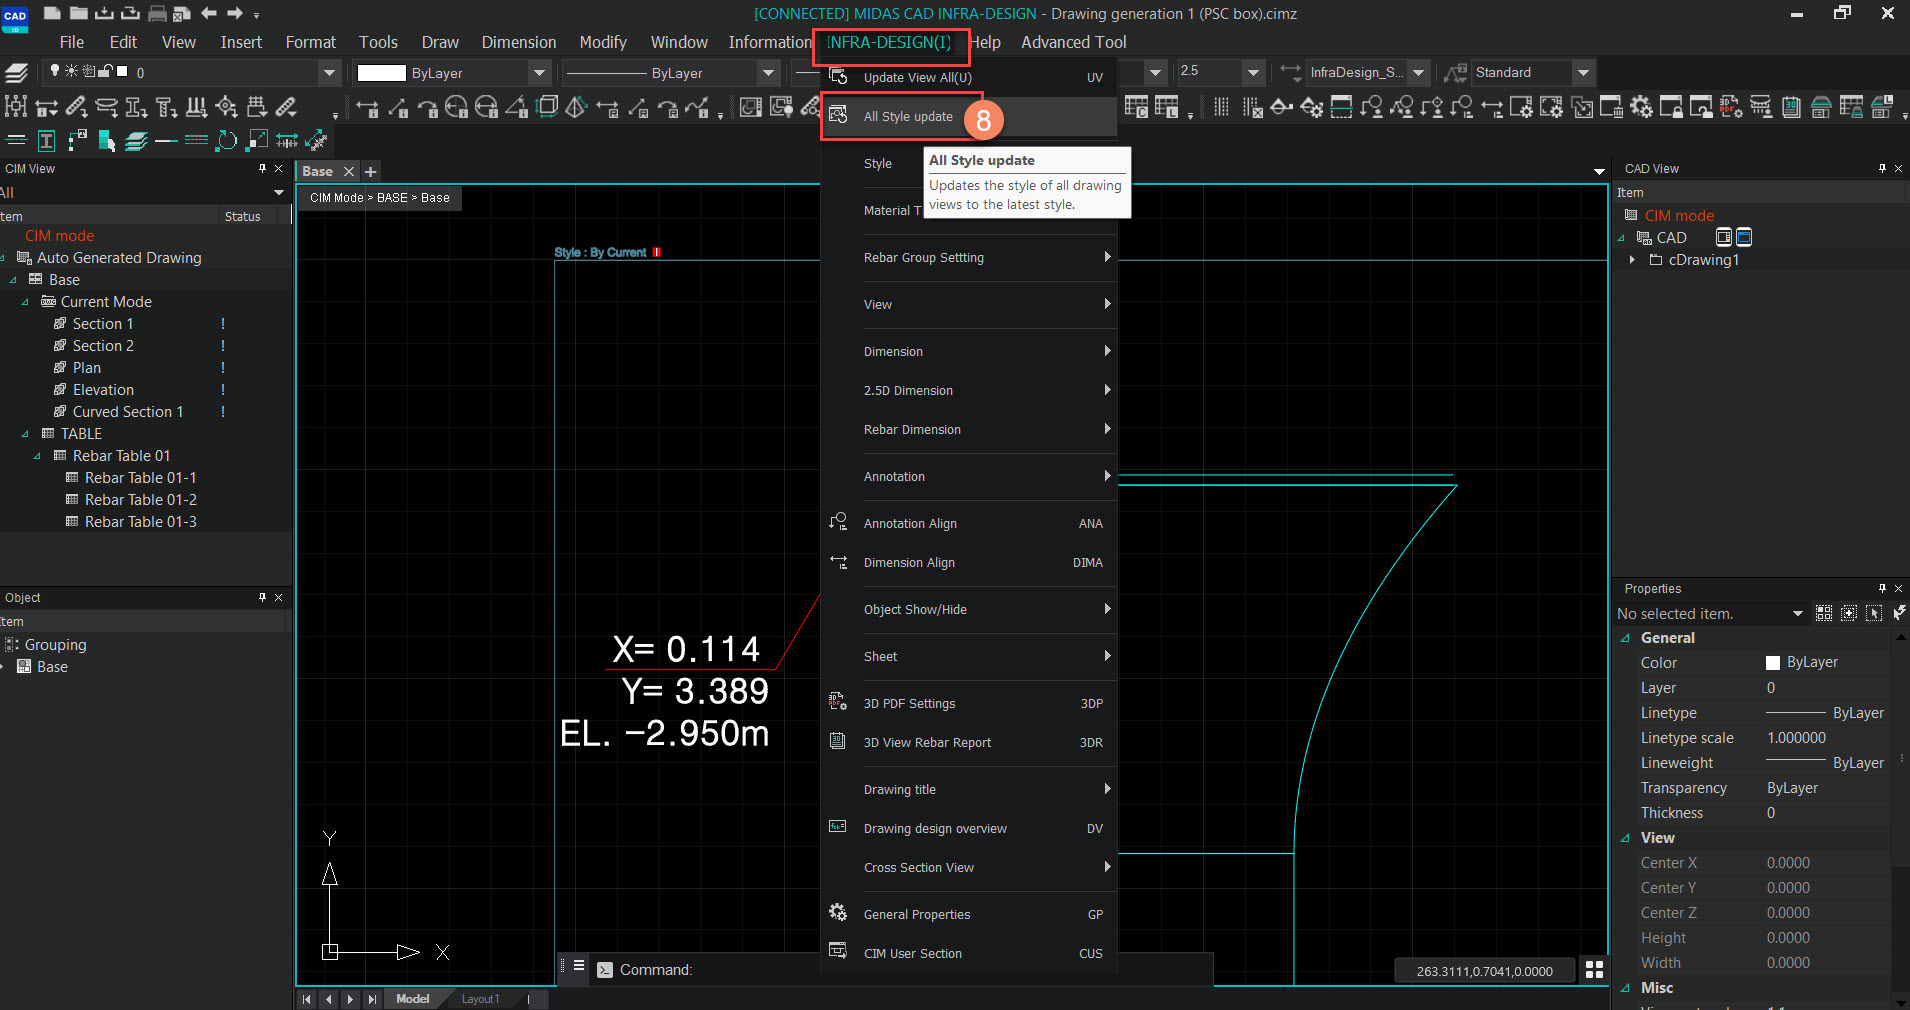Click the white layer color swatch

point(122,71)
